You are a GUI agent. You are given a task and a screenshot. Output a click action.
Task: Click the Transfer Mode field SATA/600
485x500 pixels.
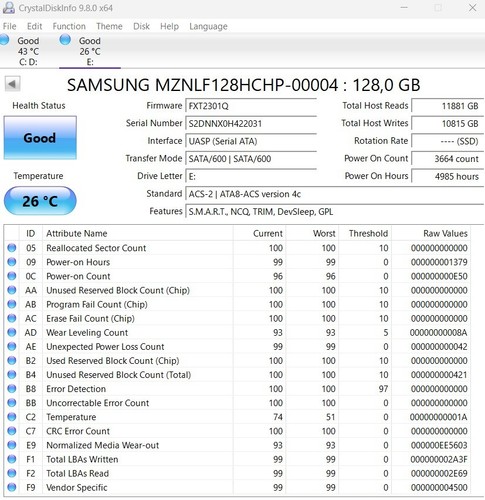[x=251, y=159]
